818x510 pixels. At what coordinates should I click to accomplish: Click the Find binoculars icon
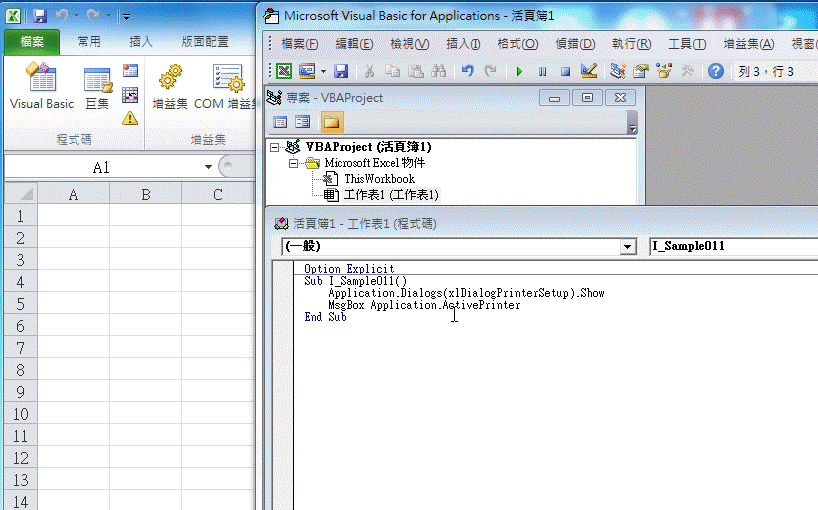438,71
